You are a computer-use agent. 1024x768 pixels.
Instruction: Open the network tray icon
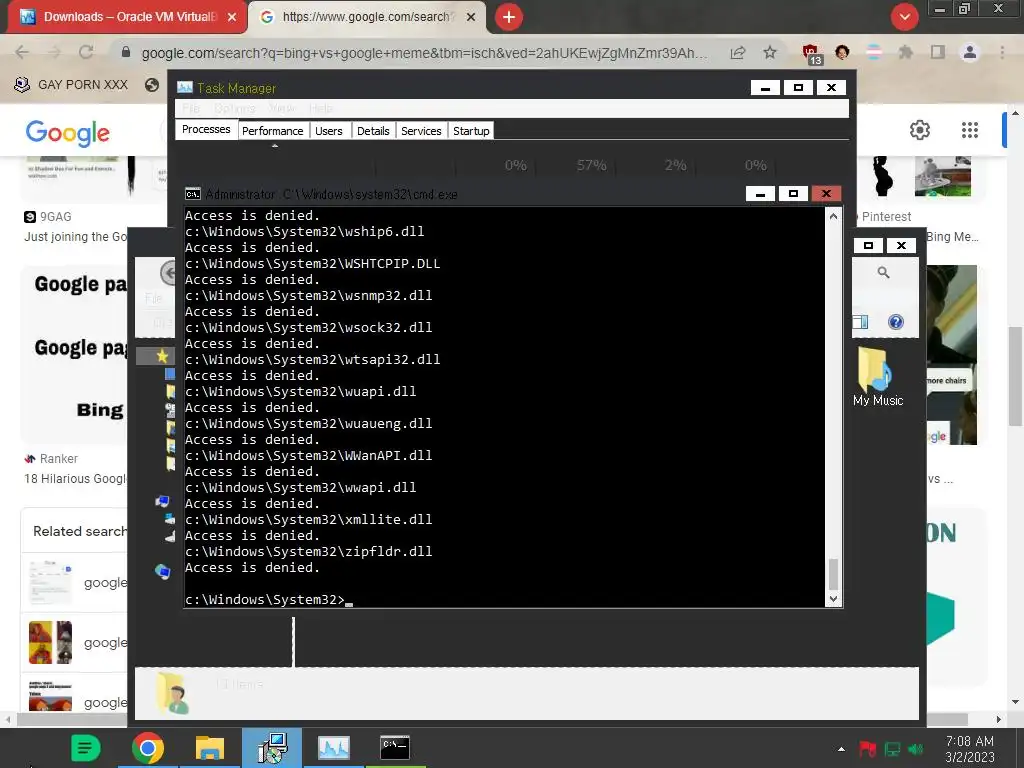(892, 749)
